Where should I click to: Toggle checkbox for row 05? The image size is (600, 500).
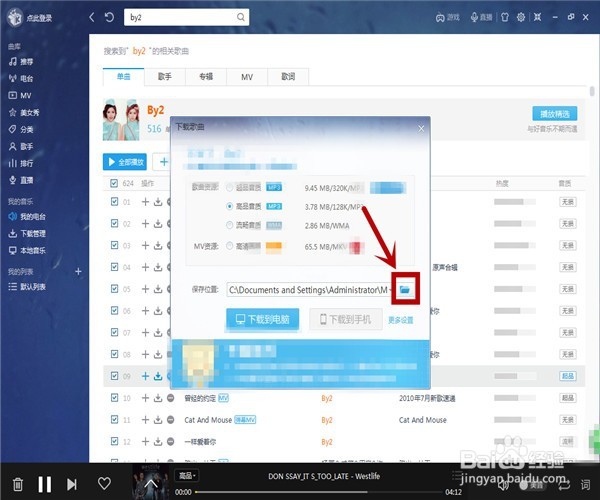click(x=114, y=289)
